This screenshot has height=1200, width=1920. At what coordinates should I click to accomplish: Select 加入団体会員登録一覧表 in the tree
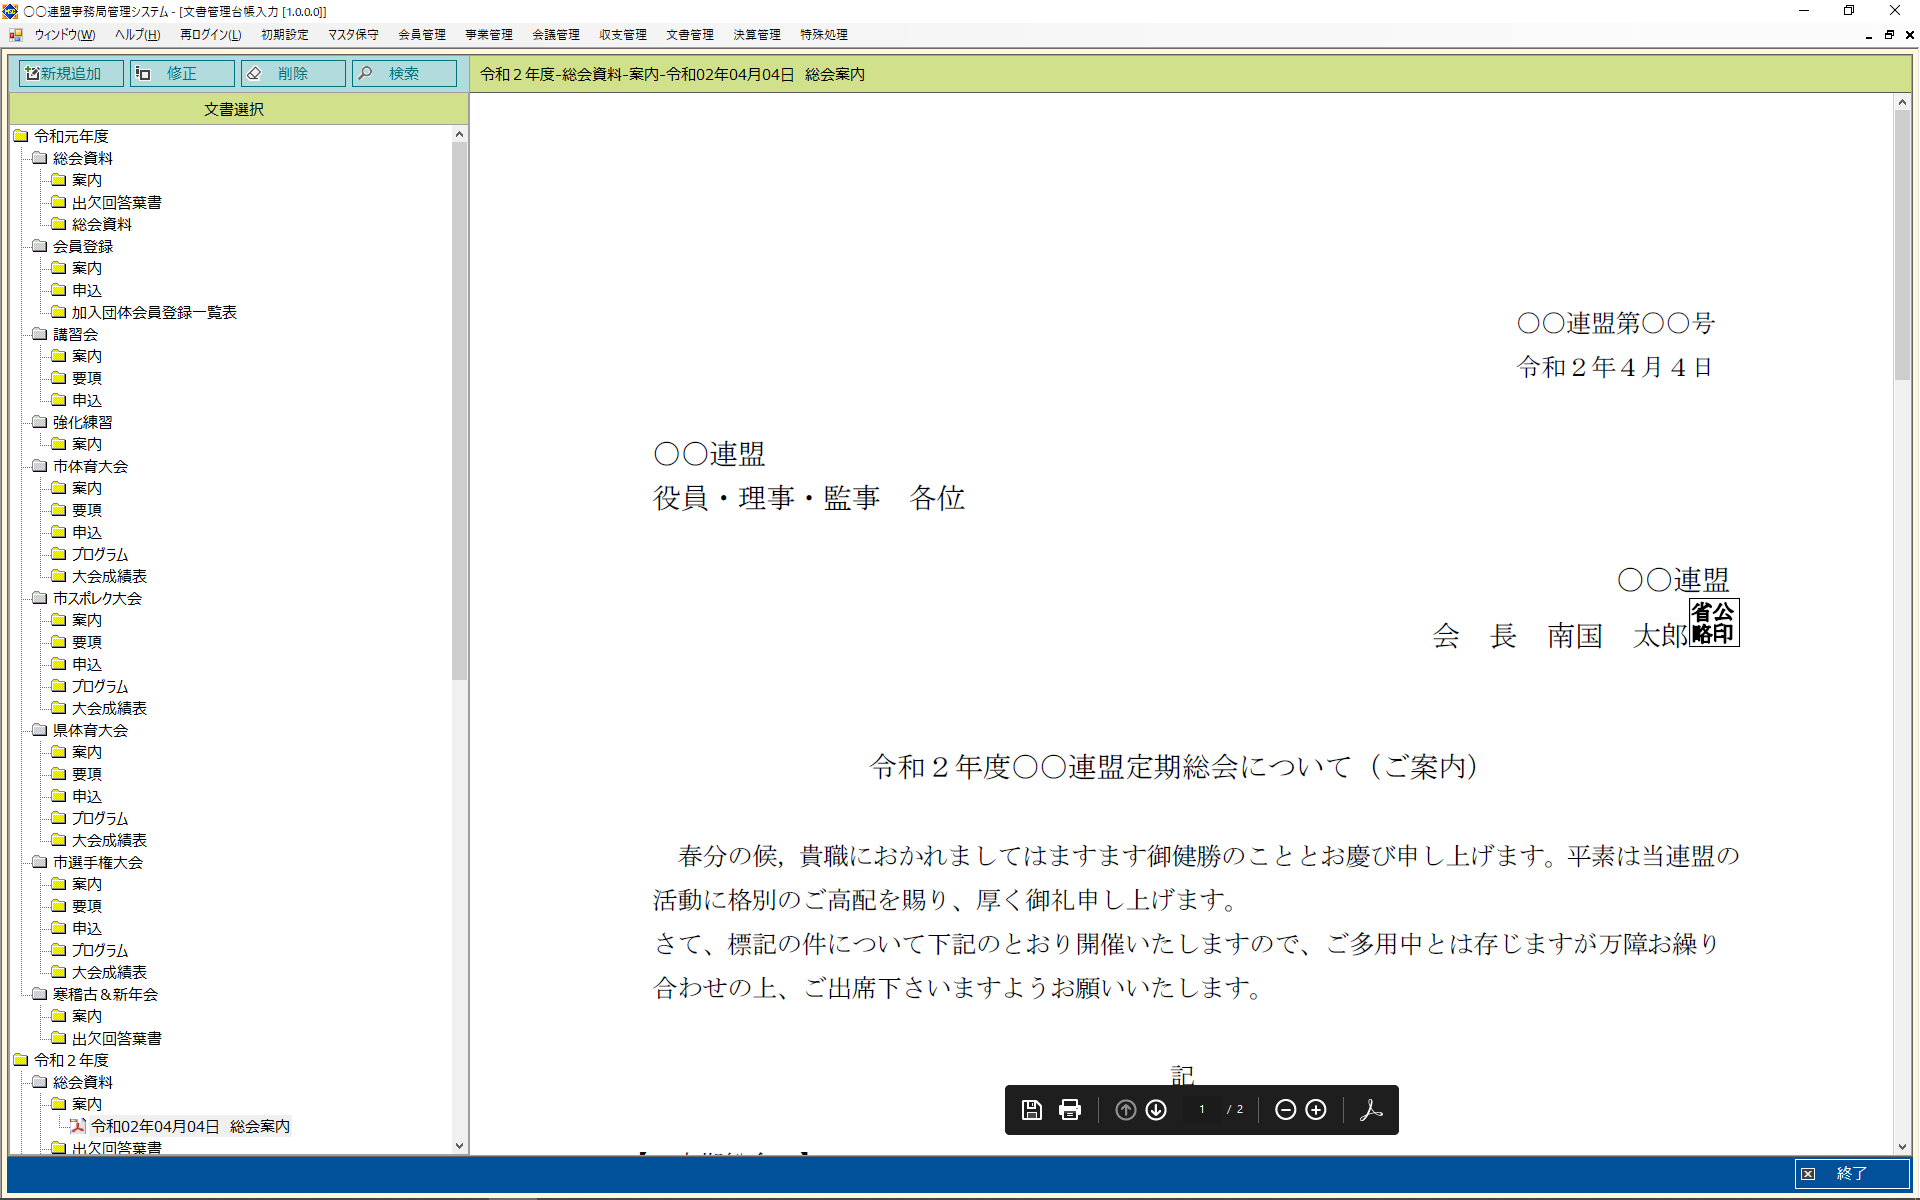coord(154,313)
